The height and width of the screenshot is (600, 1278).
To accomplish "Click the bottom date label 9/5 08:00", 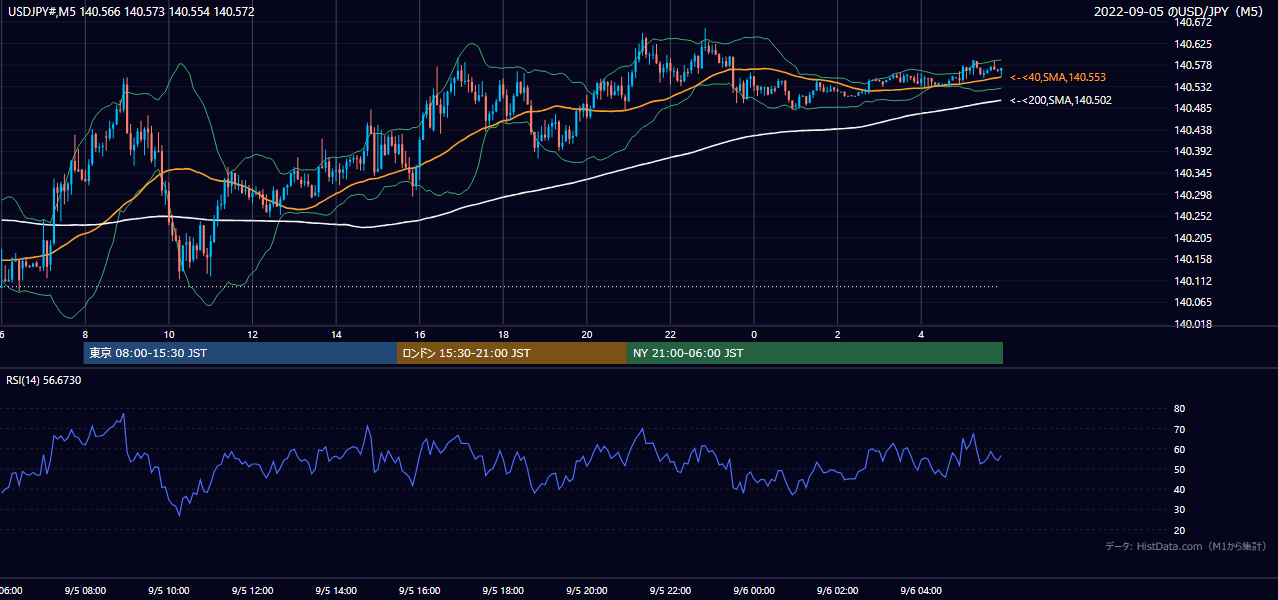I will (85, 590).
